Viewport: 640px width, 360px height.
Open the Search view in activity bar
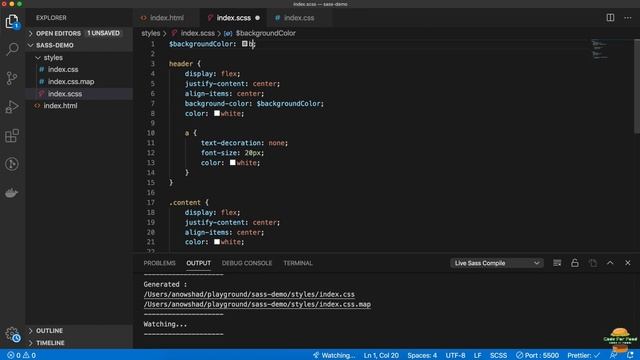coord(12,49)
